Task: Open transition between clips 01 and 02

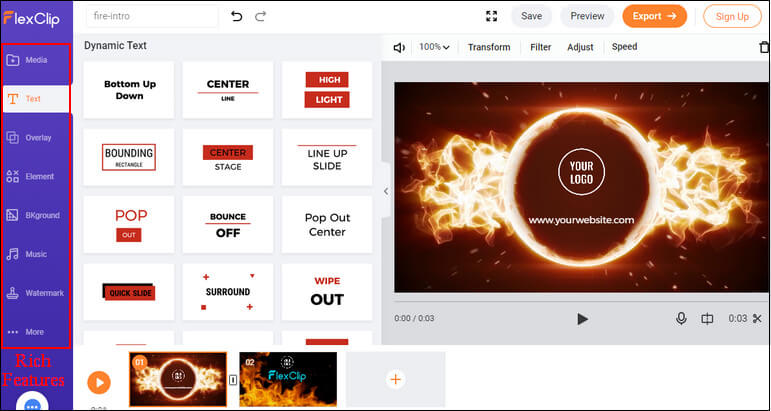Action: tap(233, 380)
